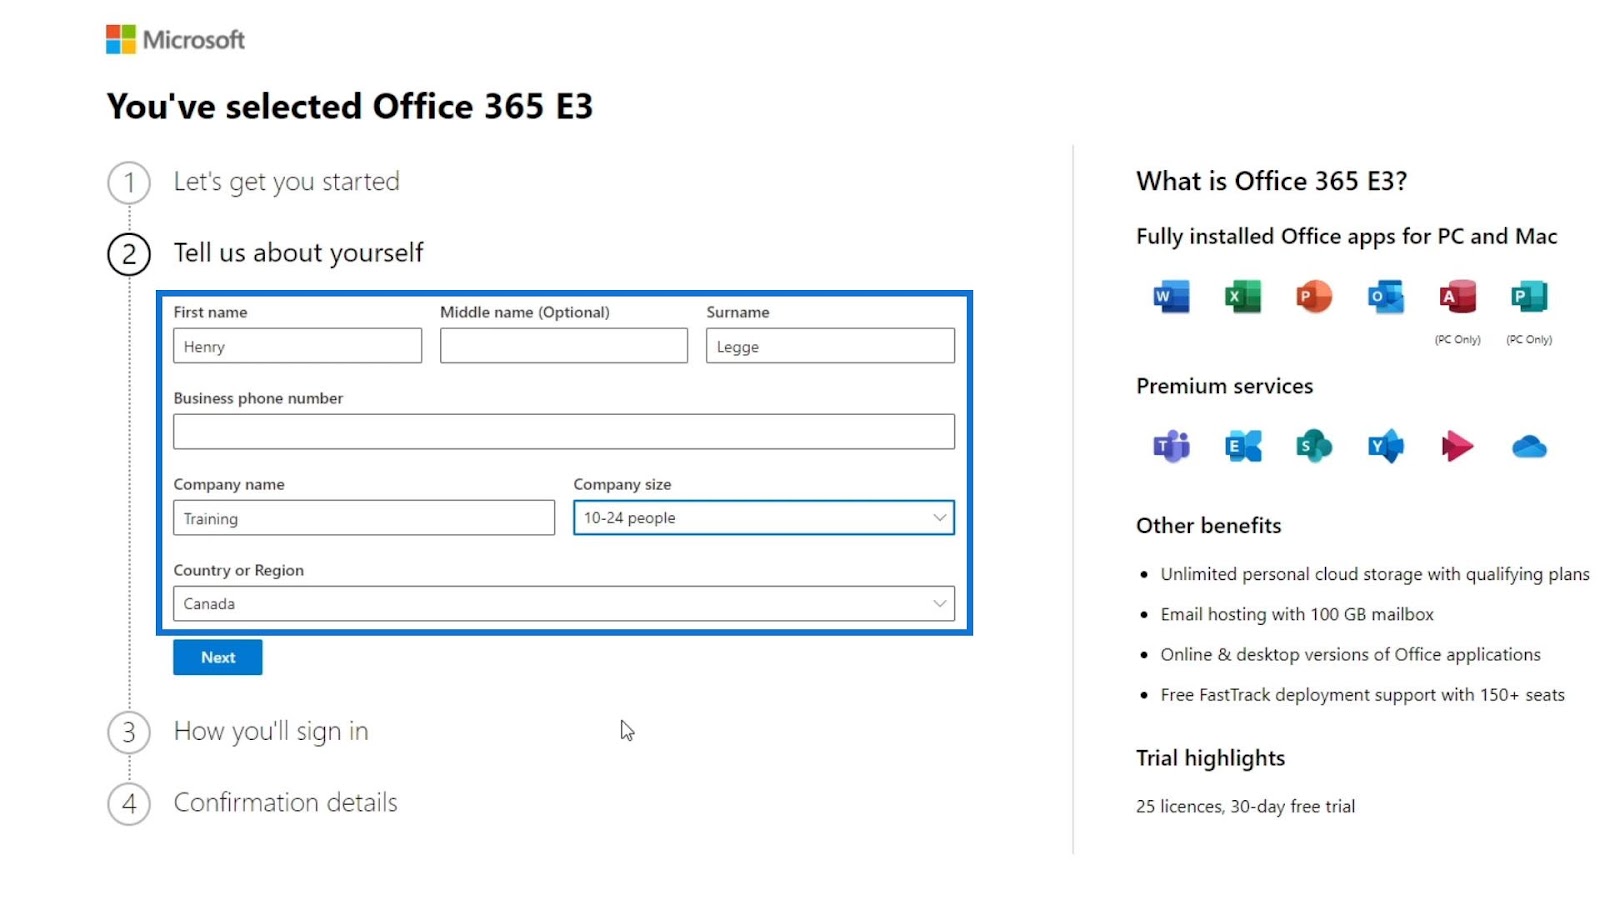Click the "First name" label
This screenshot has height=900, width=1600.
click(x=210, y=312)
